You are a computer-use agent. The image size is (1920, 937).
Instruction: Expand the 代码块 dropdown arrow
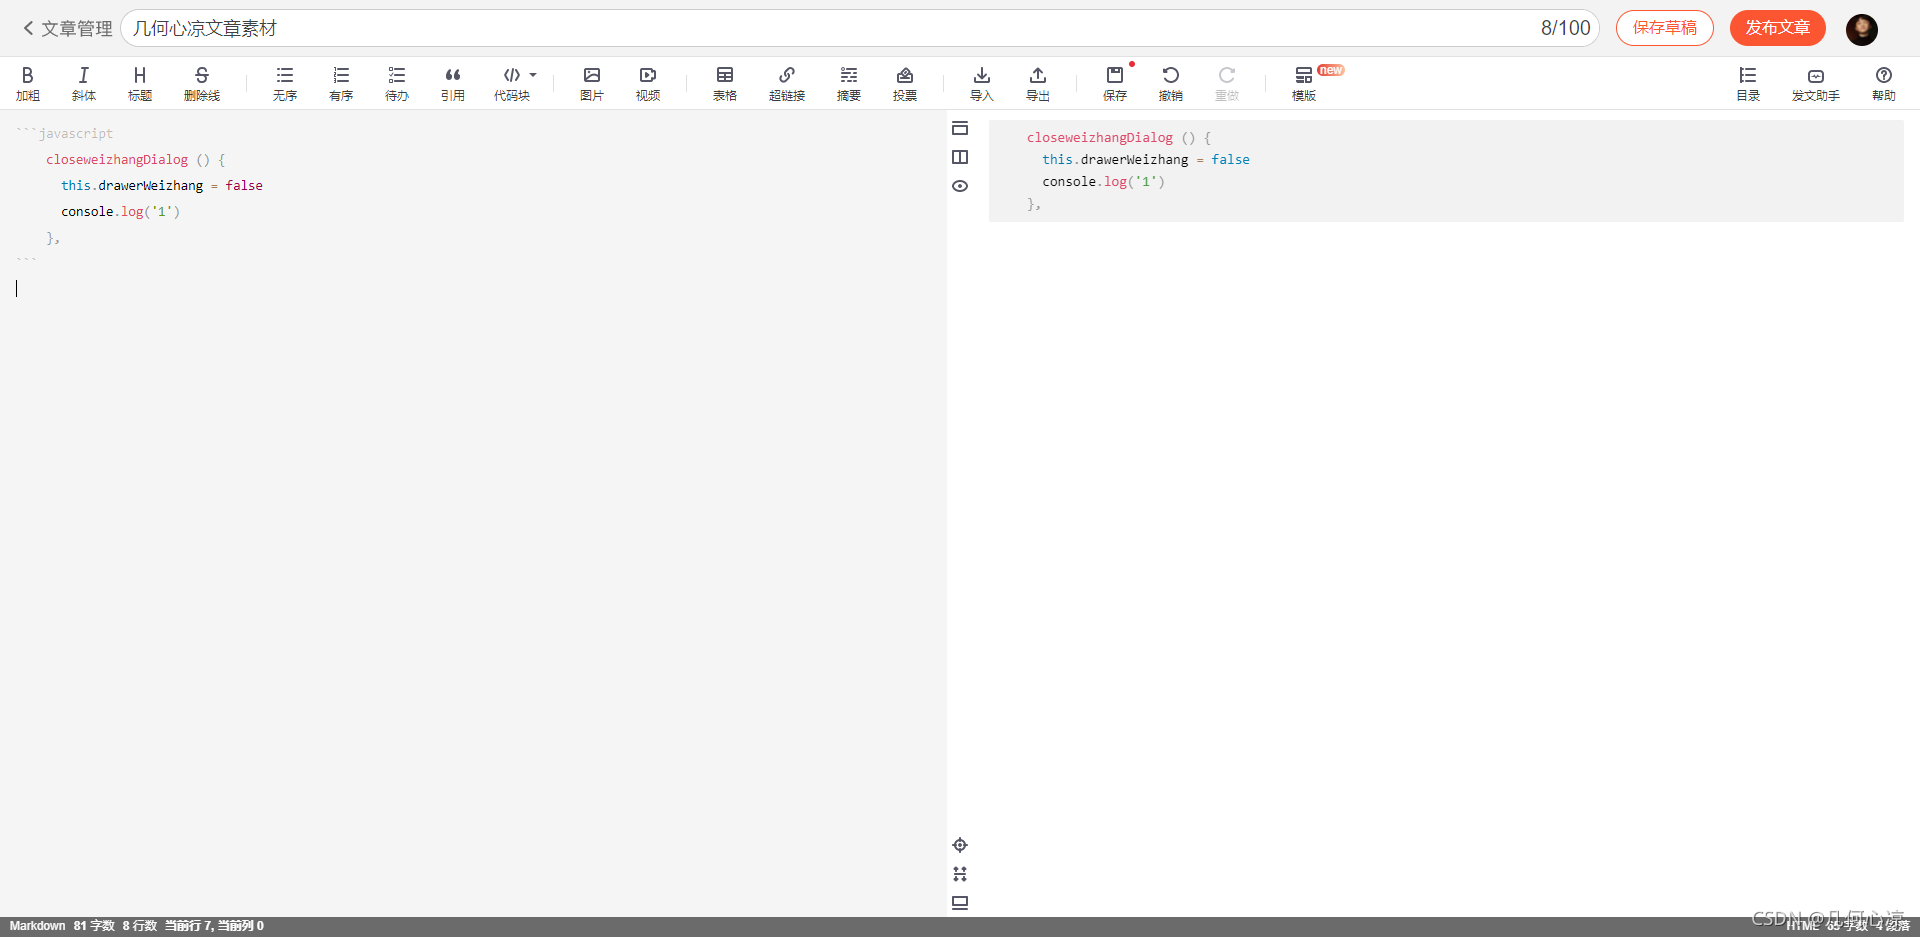point(533,75)
